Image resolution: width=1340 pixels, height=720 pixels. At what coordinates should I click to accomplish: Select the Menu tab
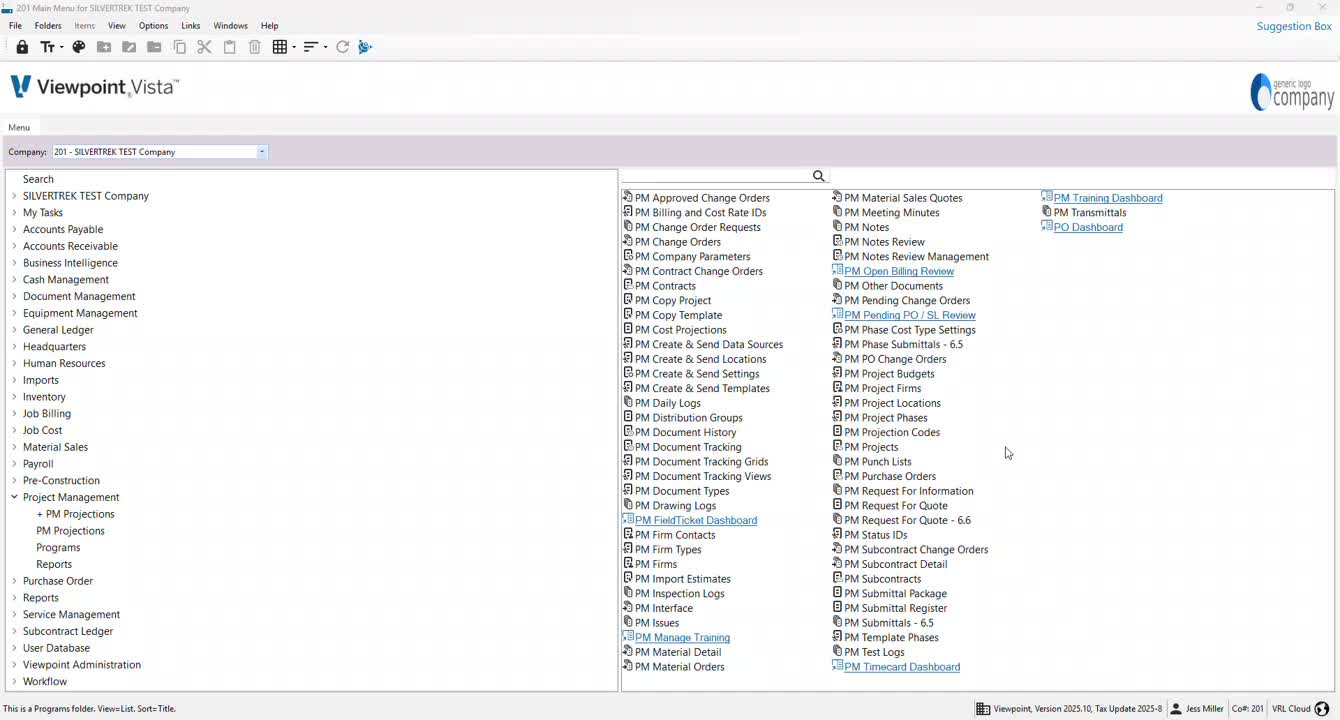pos(19,128)
